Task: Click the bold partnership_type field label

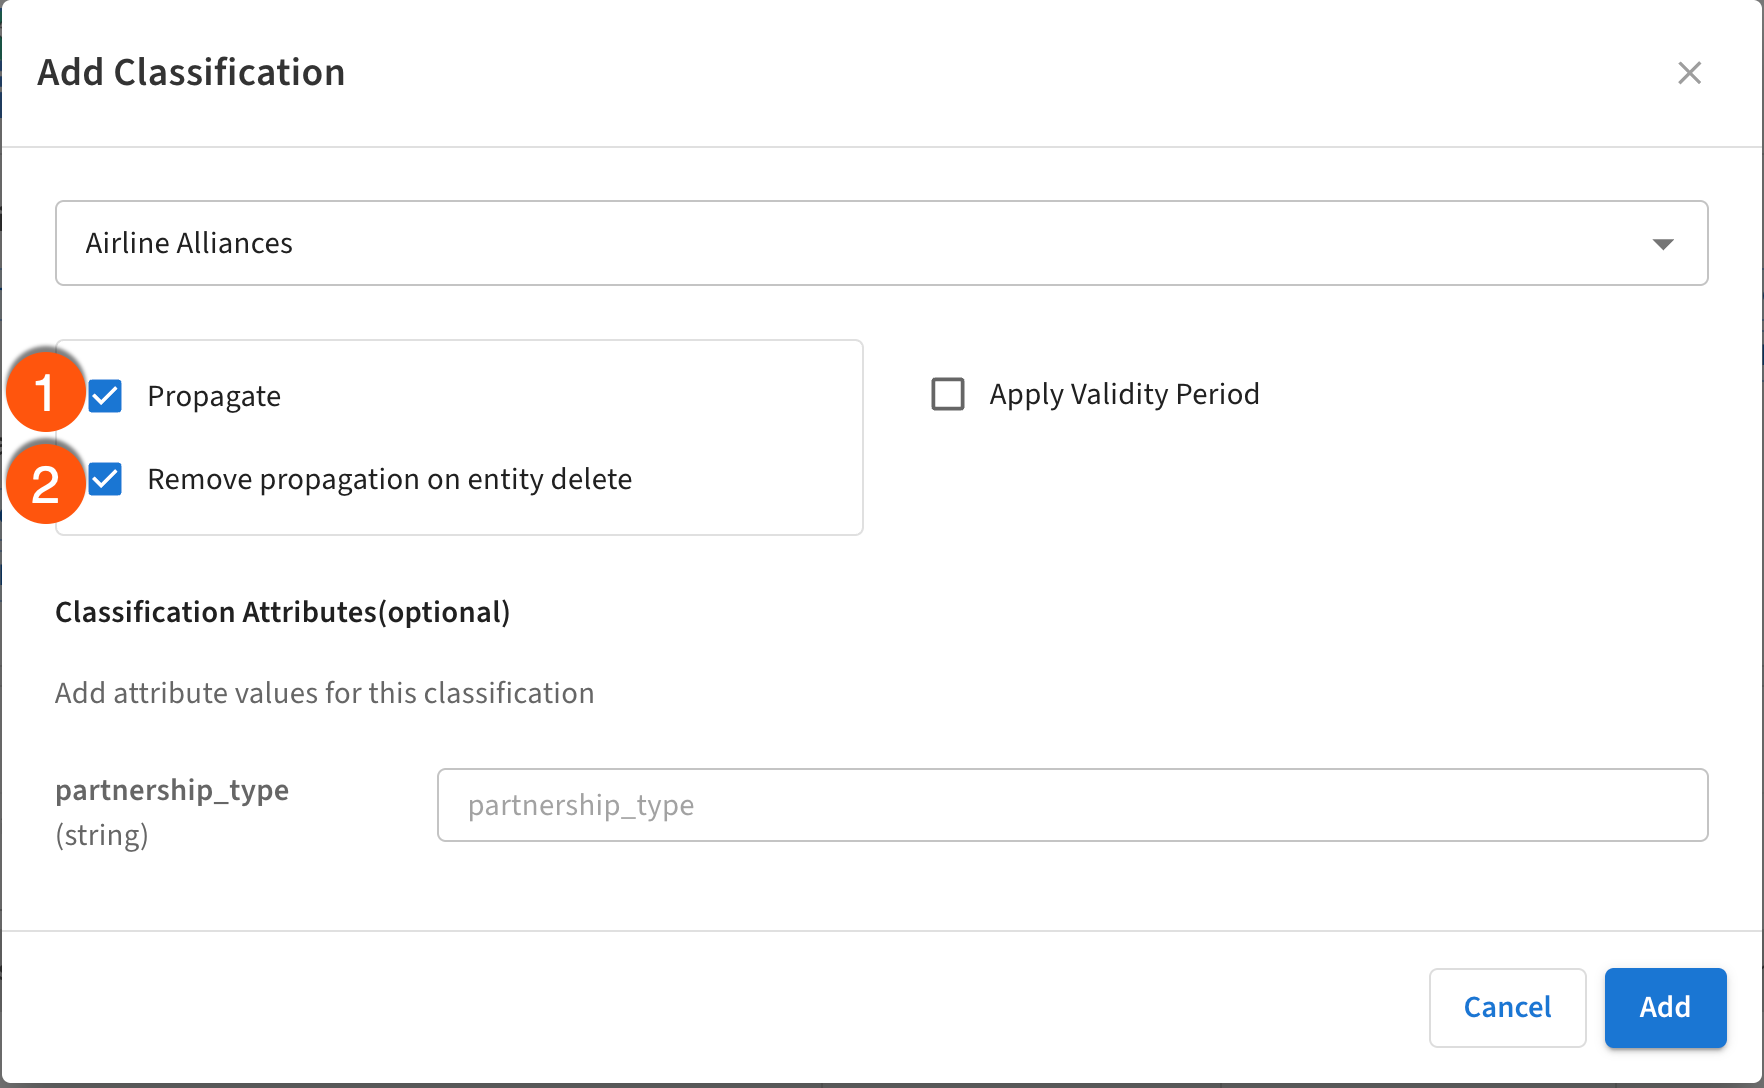Action: 172,790
